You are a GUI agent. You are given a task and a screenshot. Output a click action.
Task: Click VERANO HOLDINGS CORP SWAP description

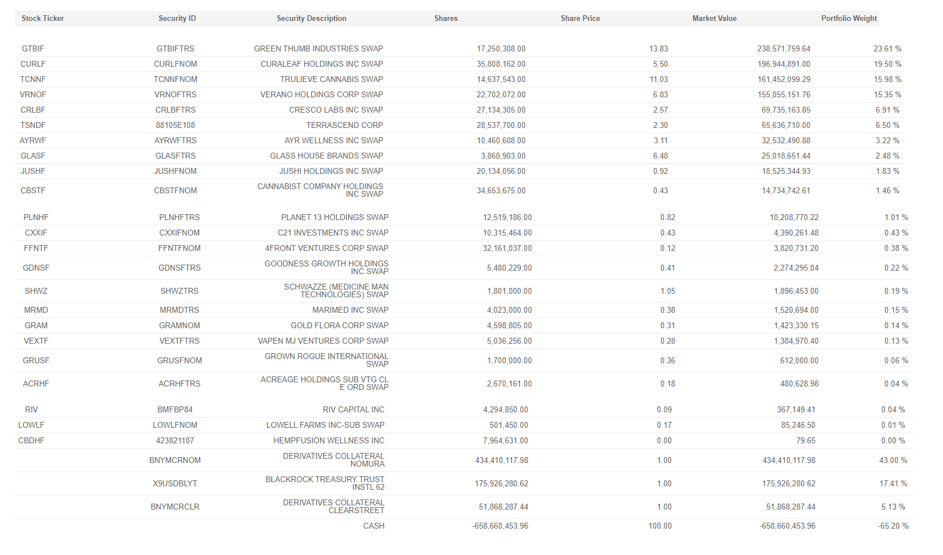pos(322,94)
